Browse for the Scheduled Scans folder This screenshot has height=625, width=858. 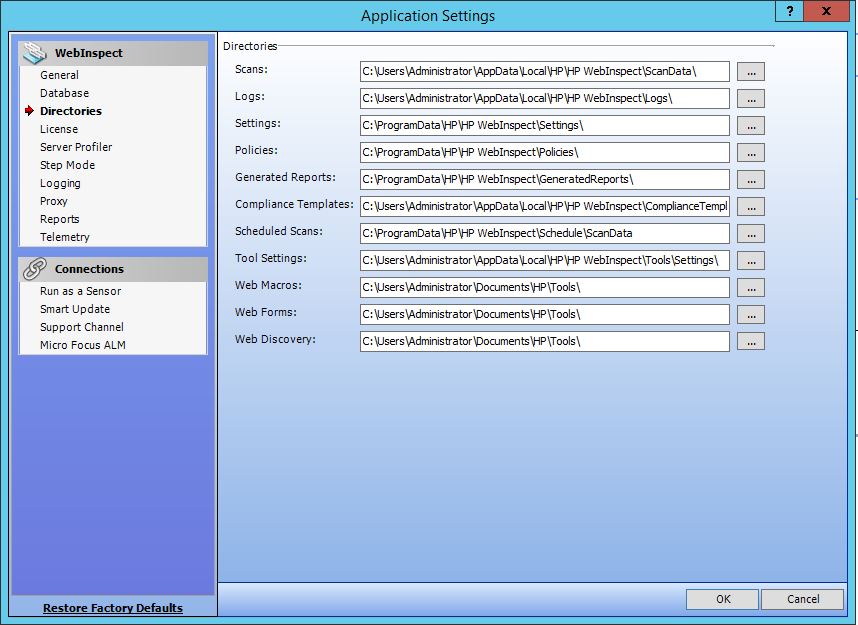tap(749, 233)
